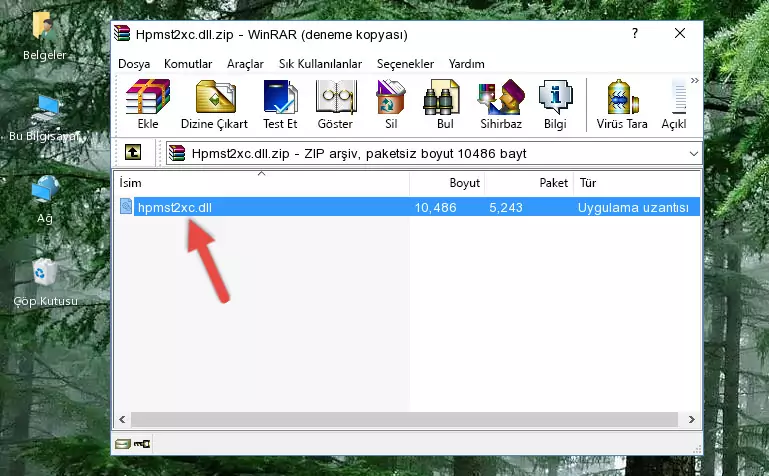Image resolution: width=769 pixels, height=476 pixels.
Task: Open the Seçenekler menu
Action: [405, 64]
